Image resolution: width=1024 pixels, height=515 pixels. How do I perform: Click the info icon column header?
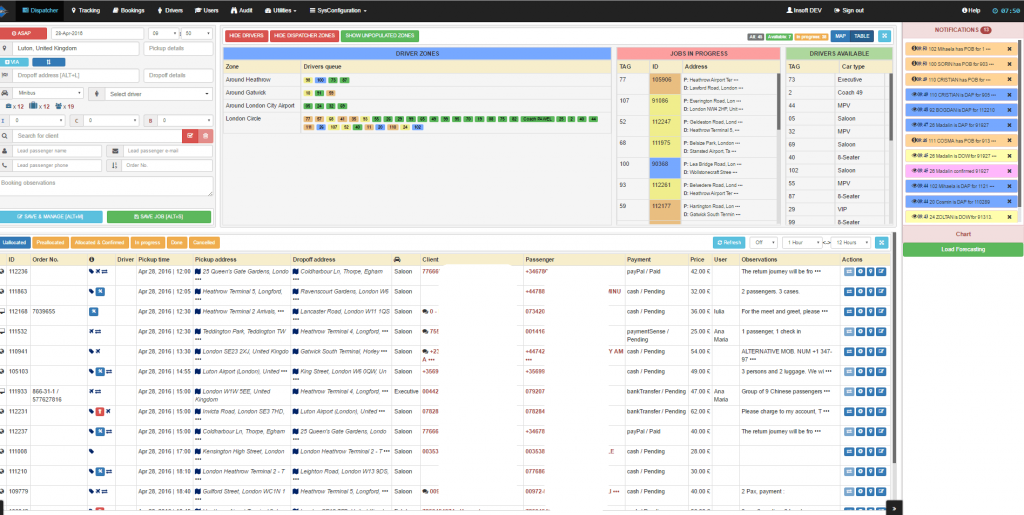click(x=91, y=260)
